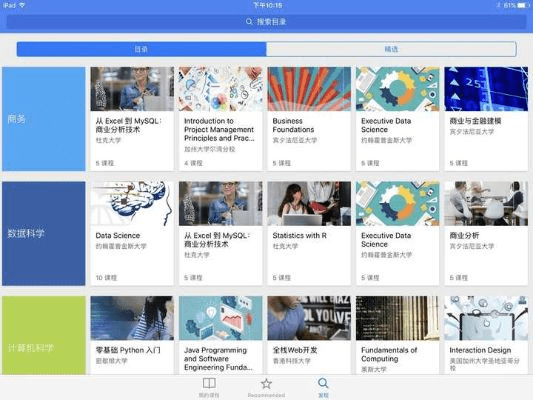Switch to the 精选 segment
Image resolution: width=533 pixels, height=400 pixels.
tap(391, 49)
